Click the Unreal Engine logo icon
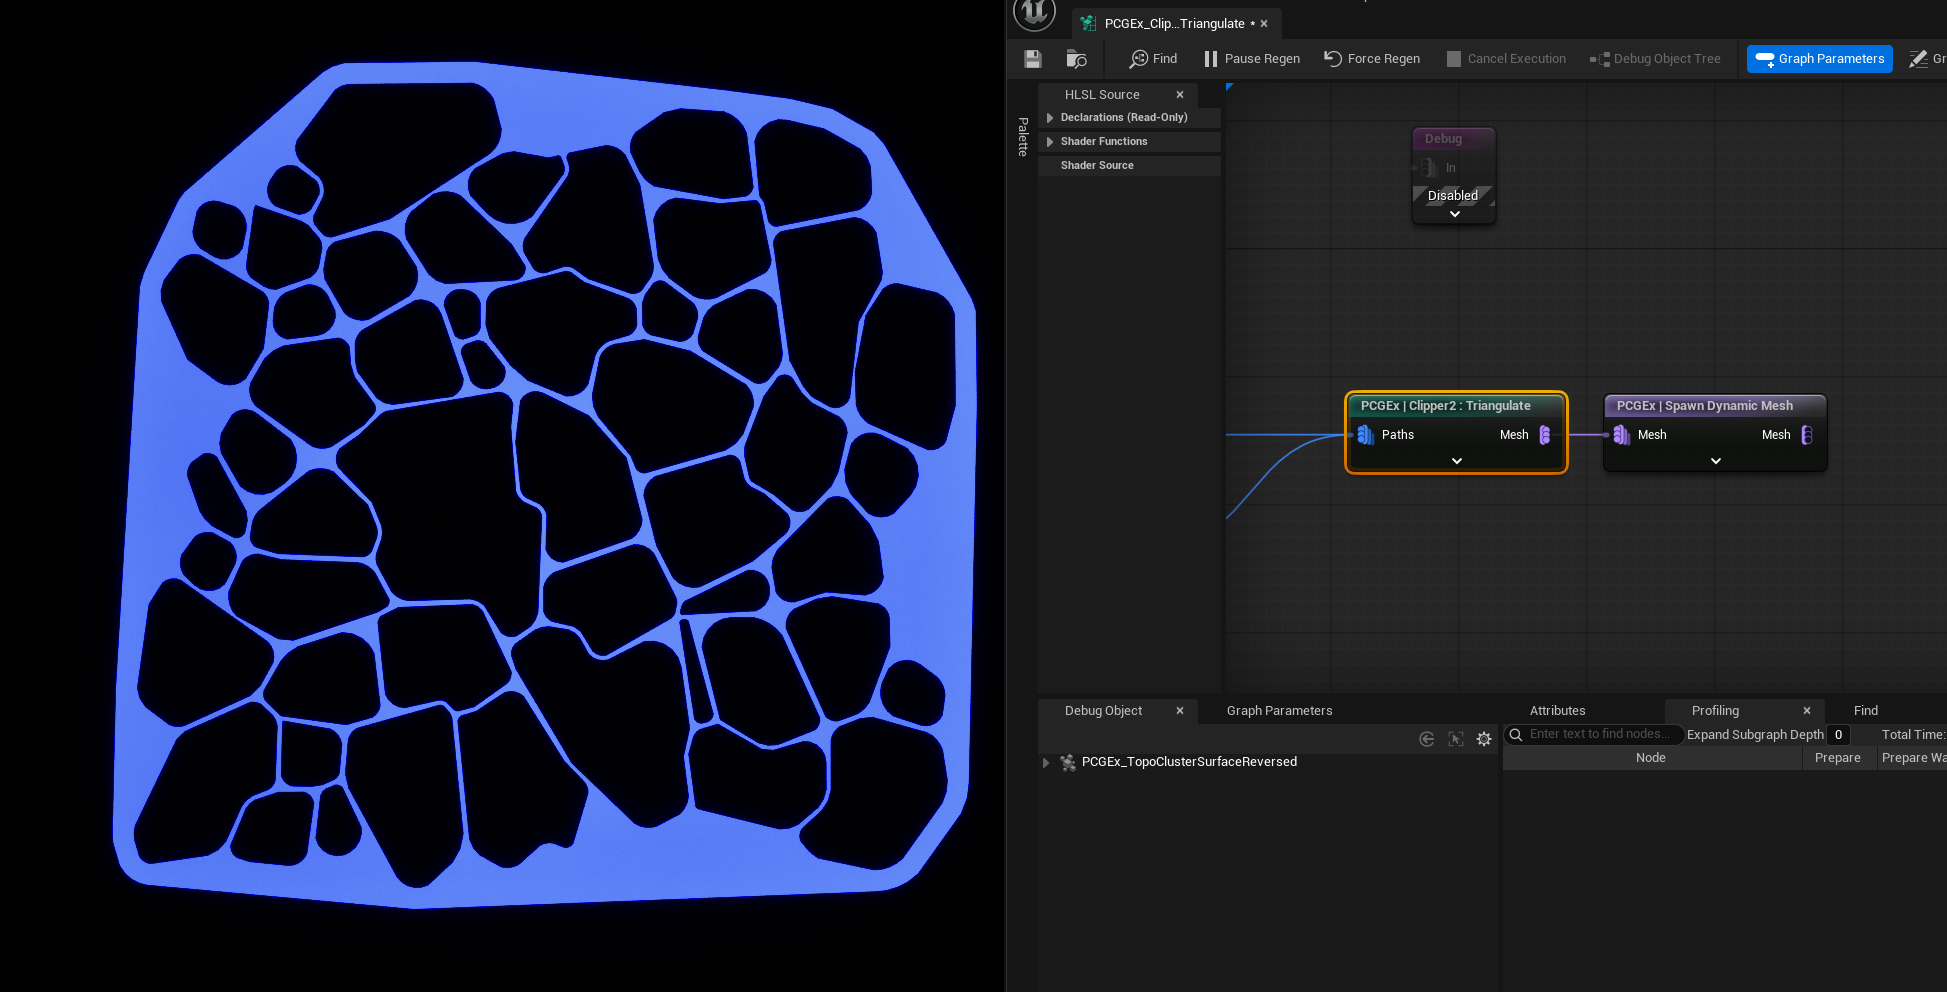Screen dimensions: 1947x992 pyautogui.click(x=1034, y=13)
